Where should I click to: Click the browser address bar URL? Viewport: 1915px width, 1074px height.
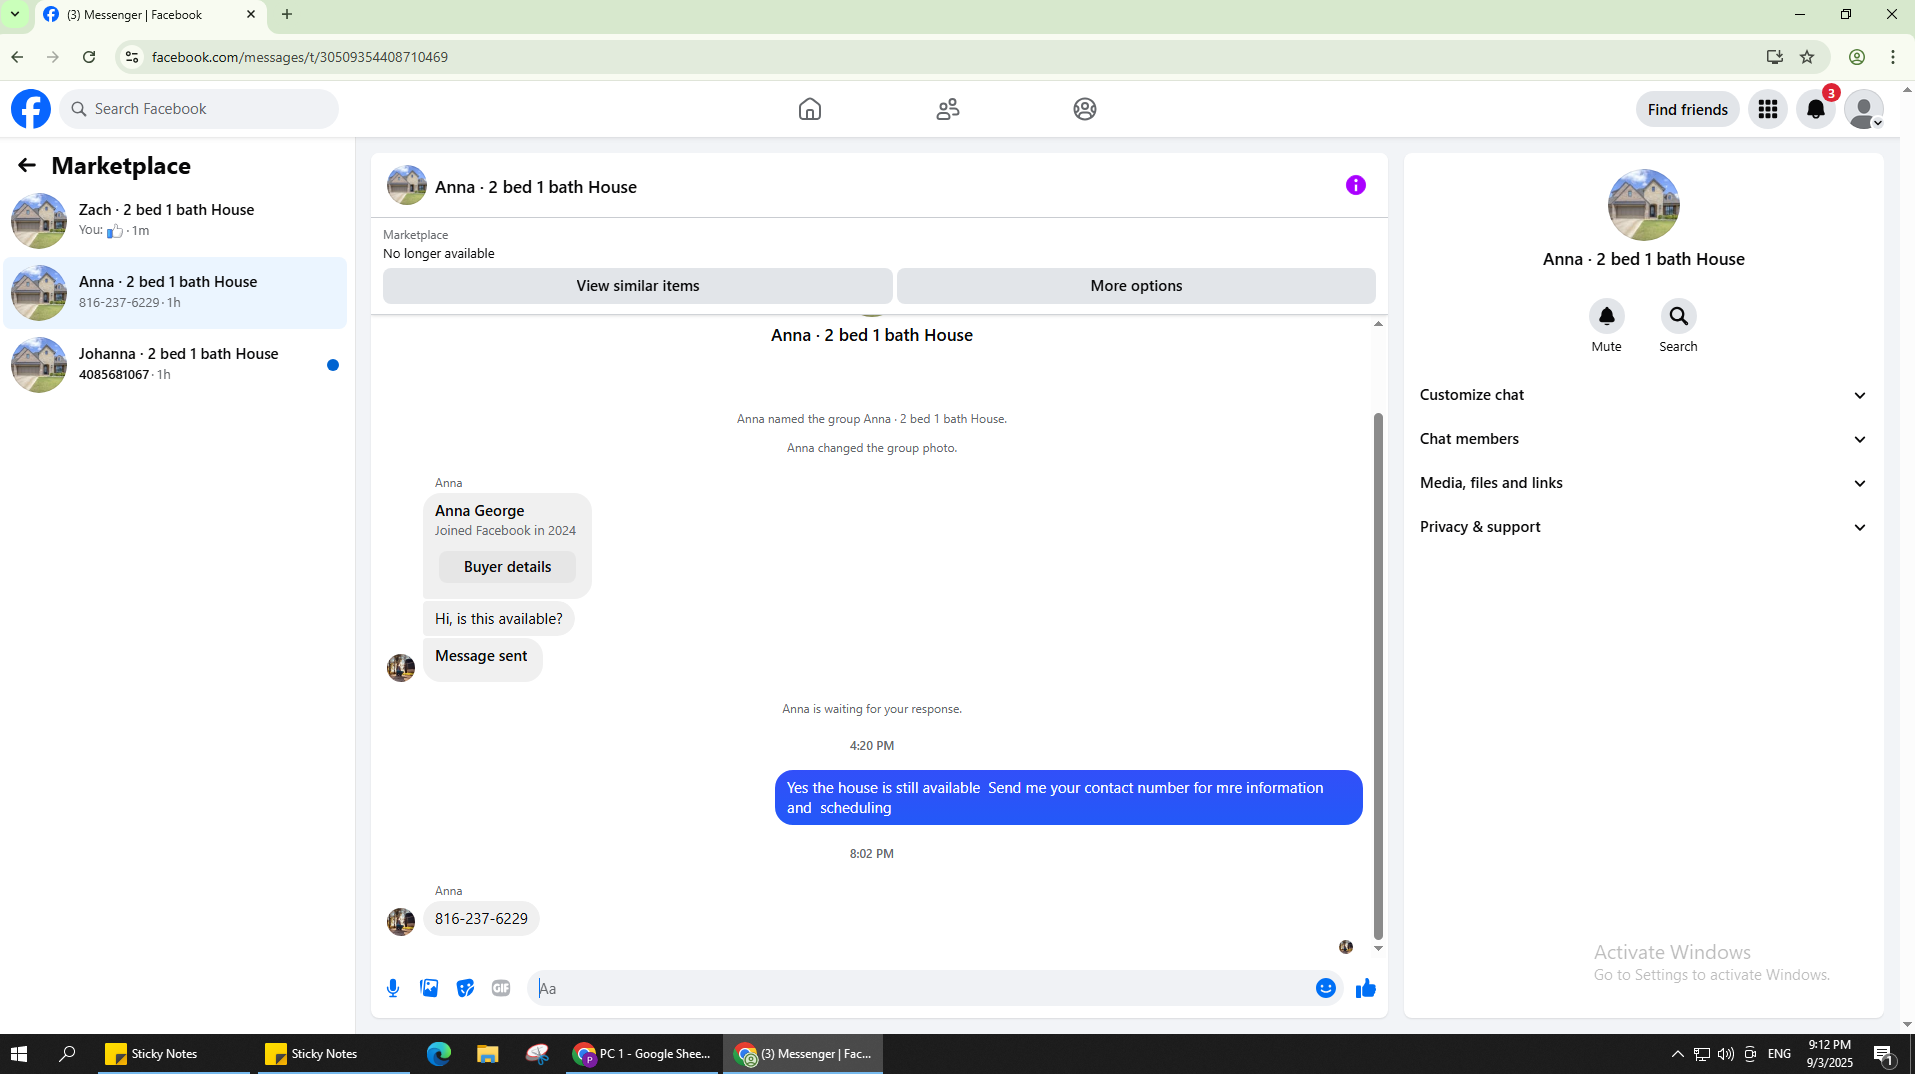(x=299, y=57)
